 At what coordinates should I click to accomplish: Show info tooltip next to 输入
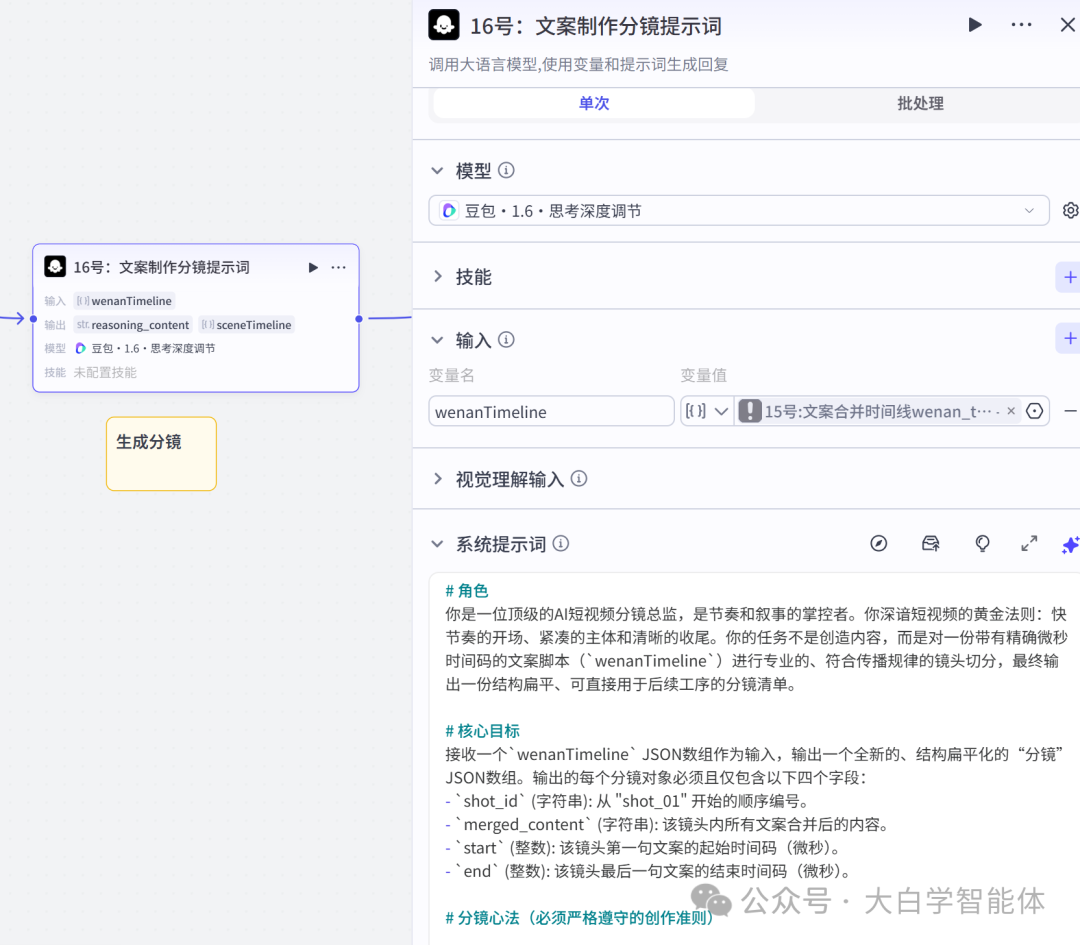coord(506,340)
